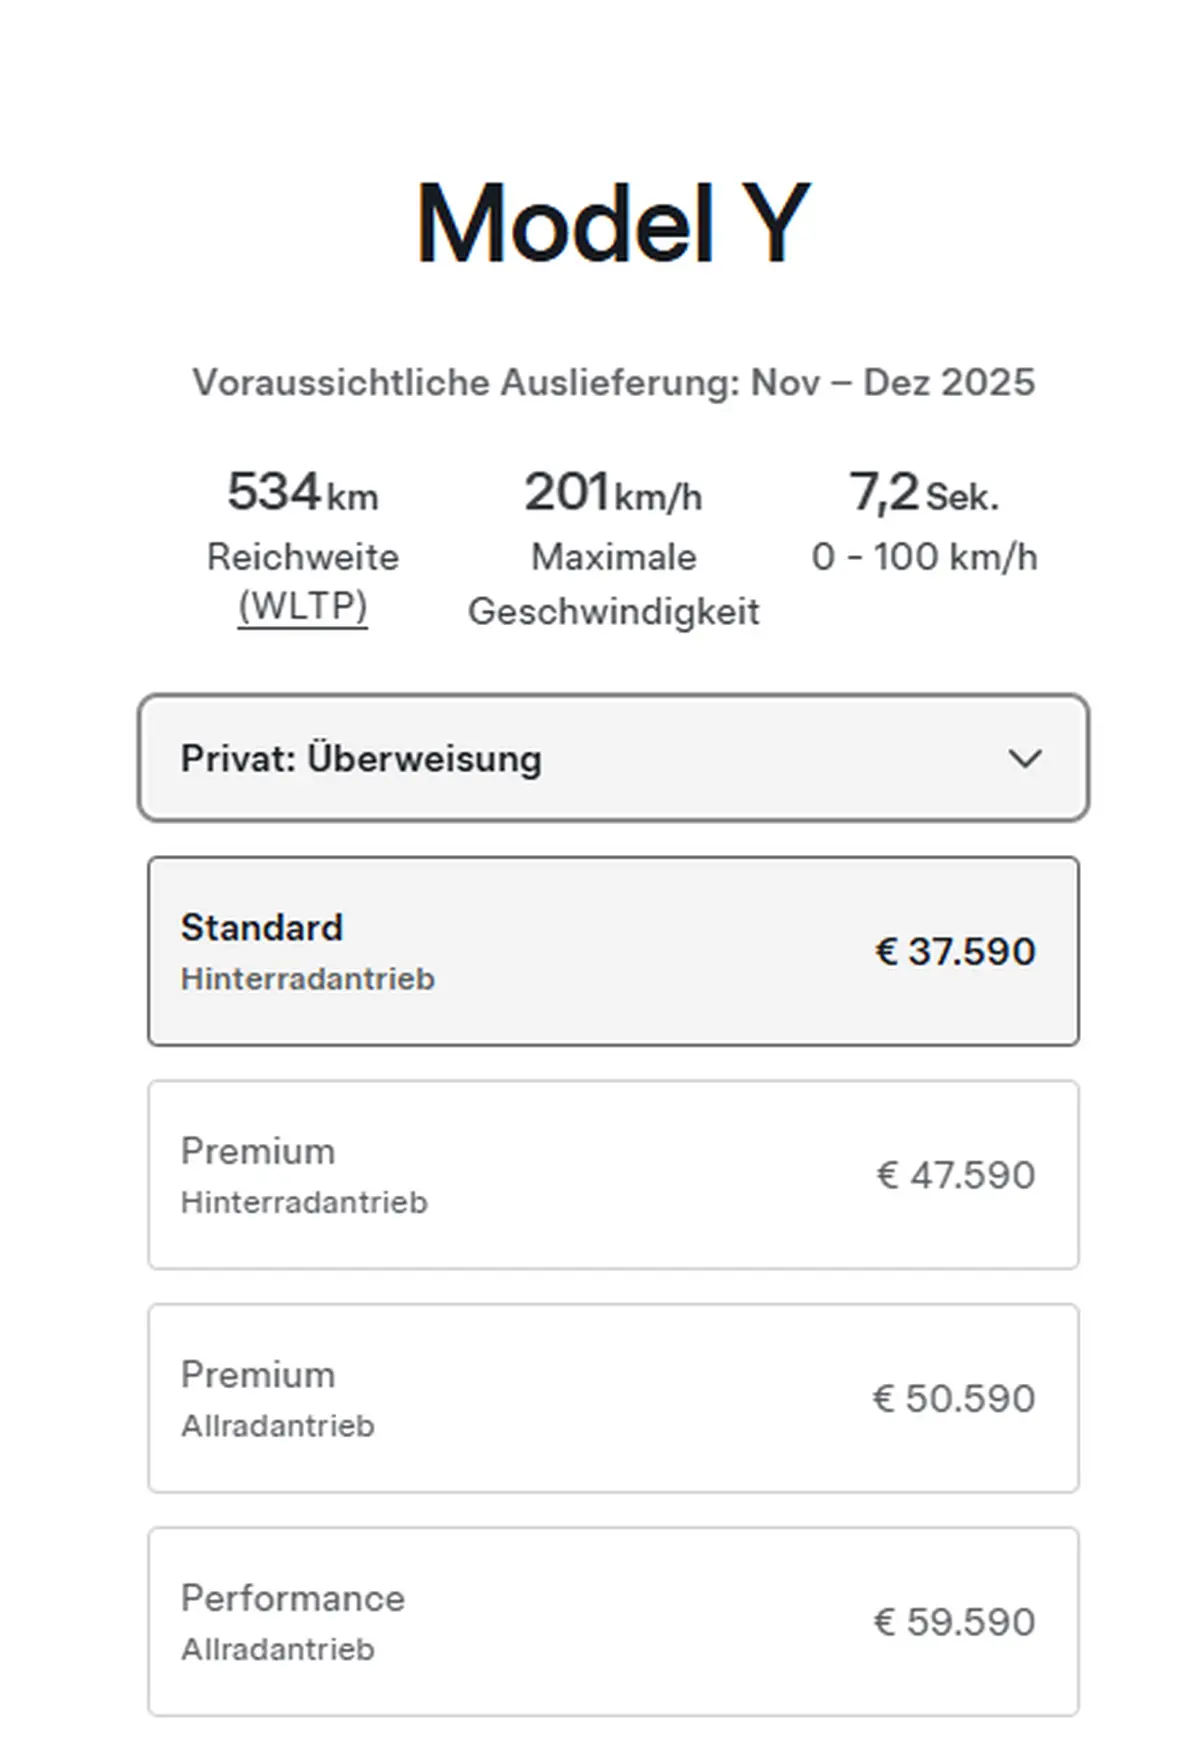Open the underlined WLTP link

pos(303,607)
